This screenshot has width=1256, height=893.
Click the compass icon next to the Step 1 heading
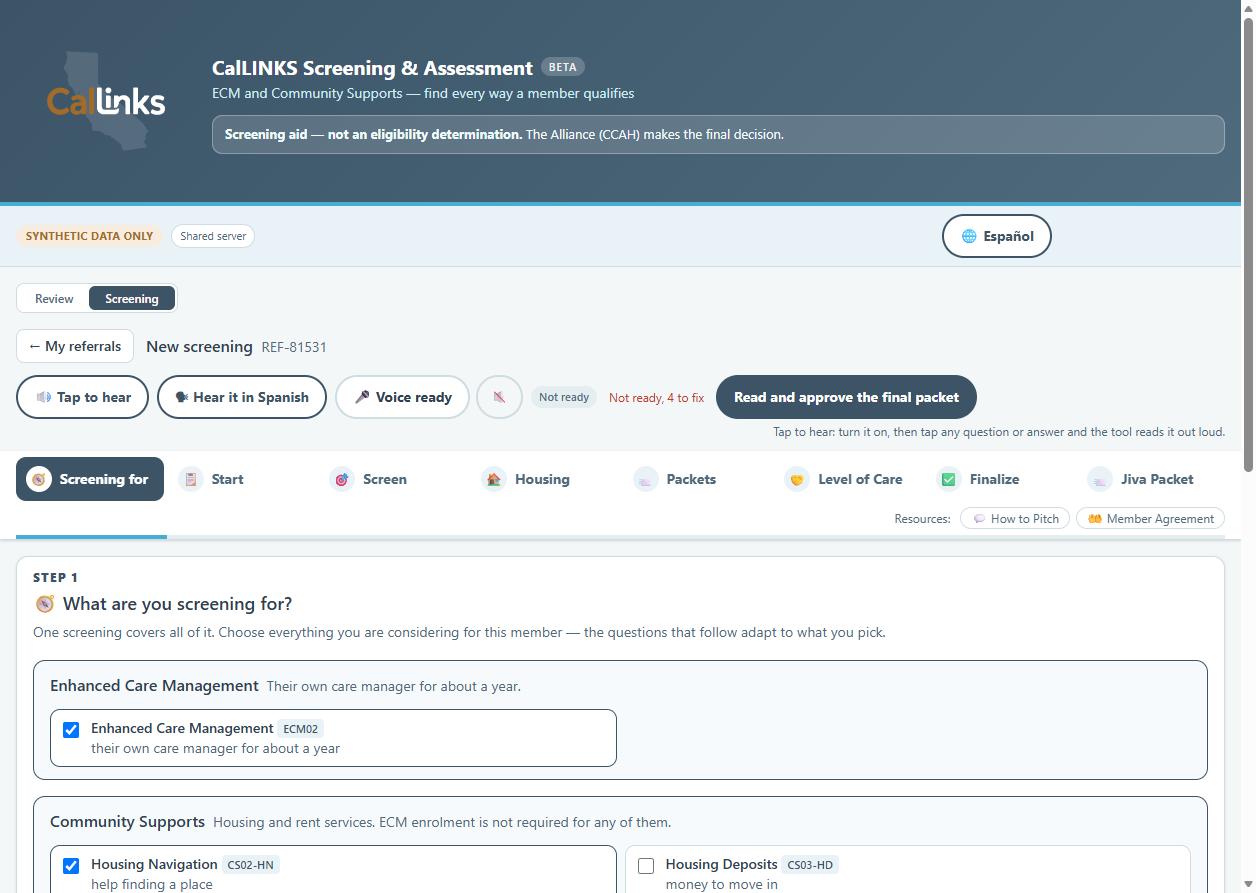45,604
